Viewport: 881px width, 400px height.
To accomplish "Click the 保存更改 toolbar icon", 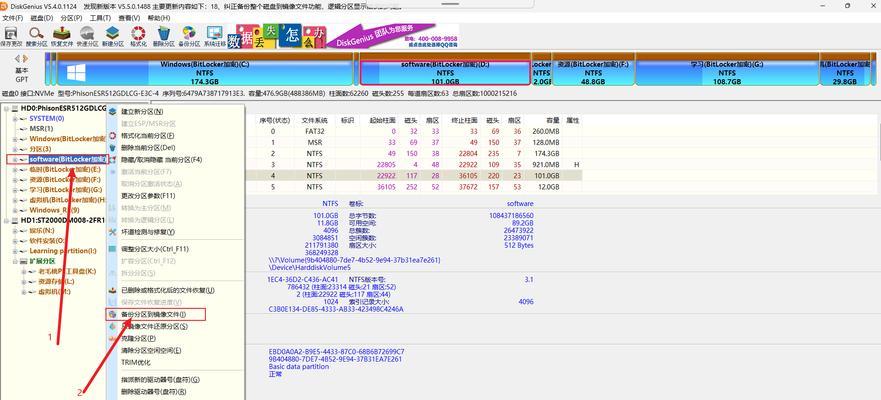I will (x=11, y=36).
